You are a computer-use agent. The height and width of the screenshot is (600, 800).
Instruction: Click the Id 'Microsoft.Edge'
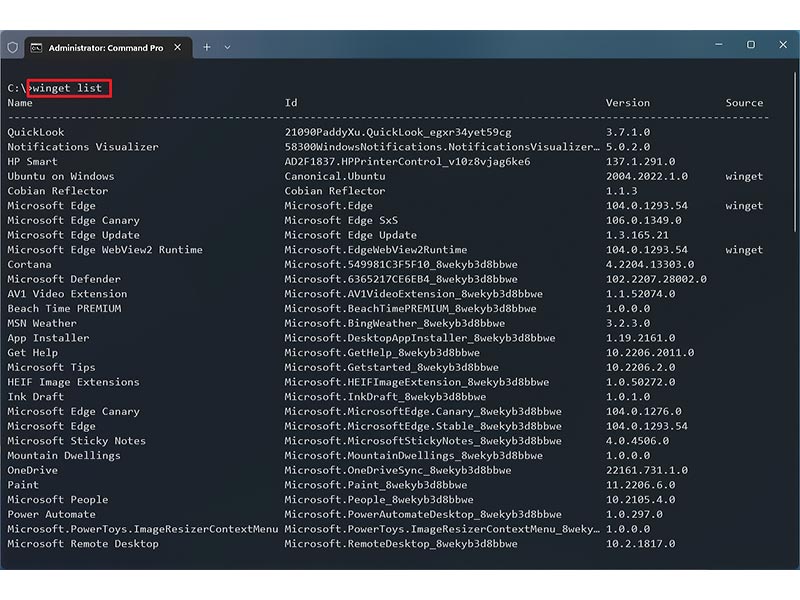click(329, 206)
